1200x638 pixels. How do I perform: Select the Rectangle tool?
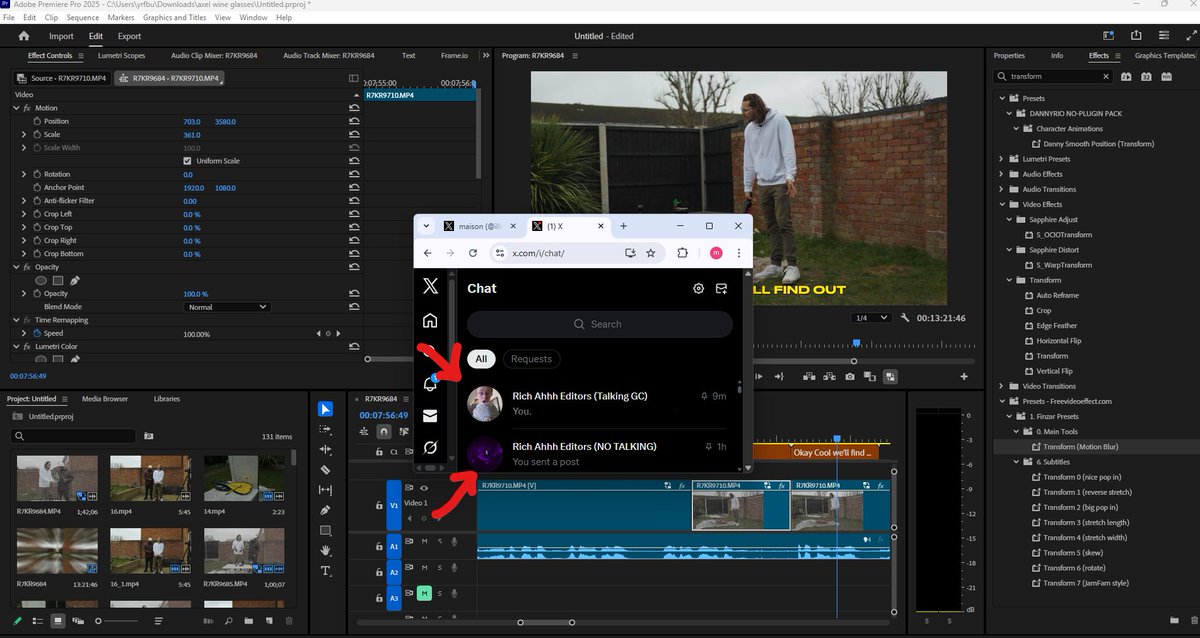click(325, 531)
